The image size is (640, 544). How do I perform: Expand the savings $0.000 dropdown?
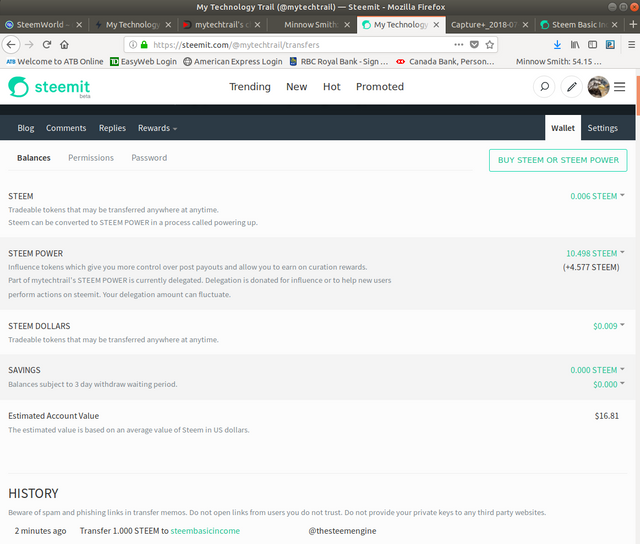(x=609, y=384)
